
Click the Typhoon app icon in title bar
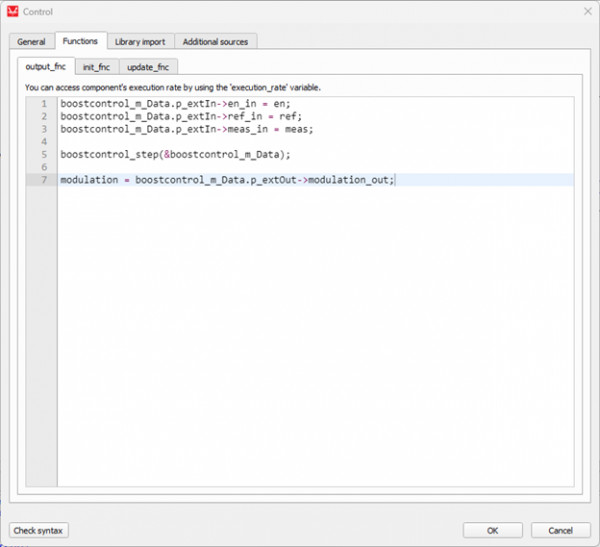tap(13, 11)
